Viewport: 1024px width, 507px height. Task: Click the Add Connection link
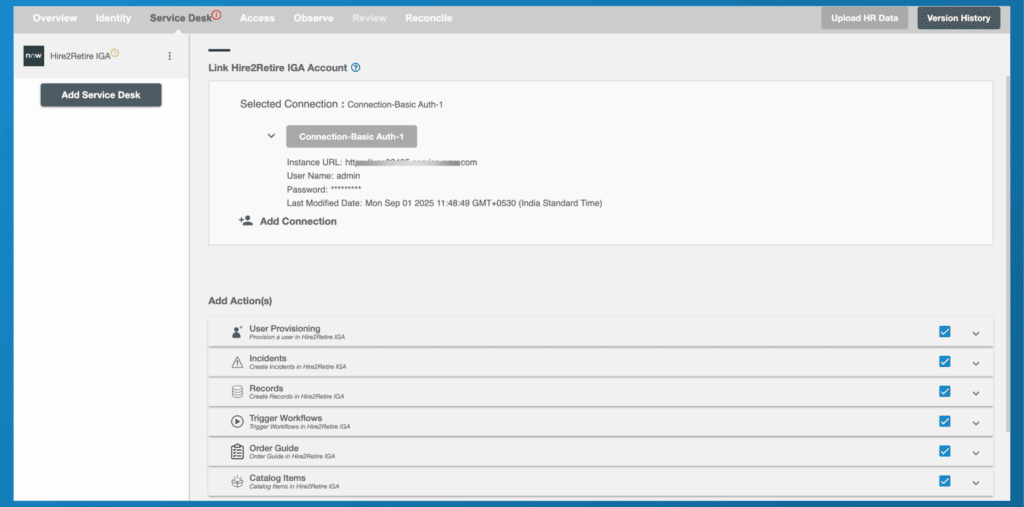click(x=298, y=221)
